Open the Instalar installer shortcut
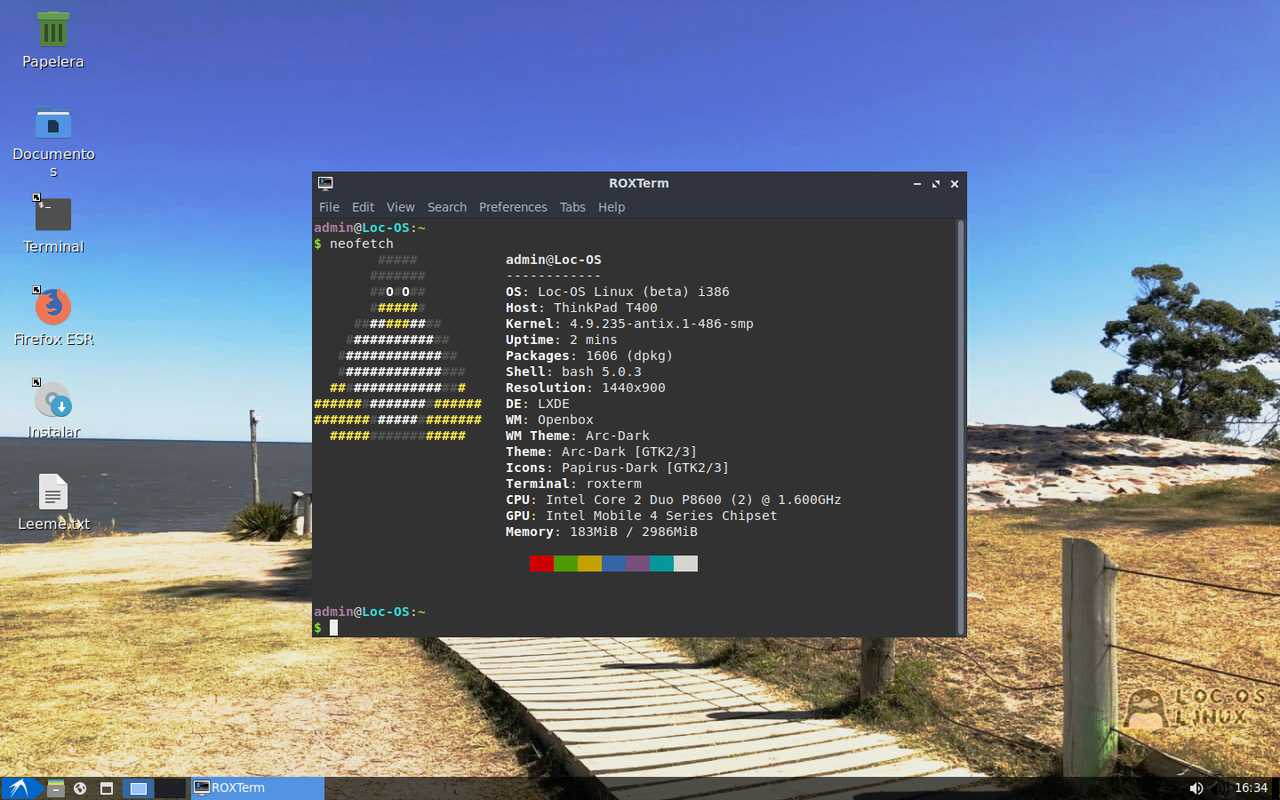 (x=53, y=399)
